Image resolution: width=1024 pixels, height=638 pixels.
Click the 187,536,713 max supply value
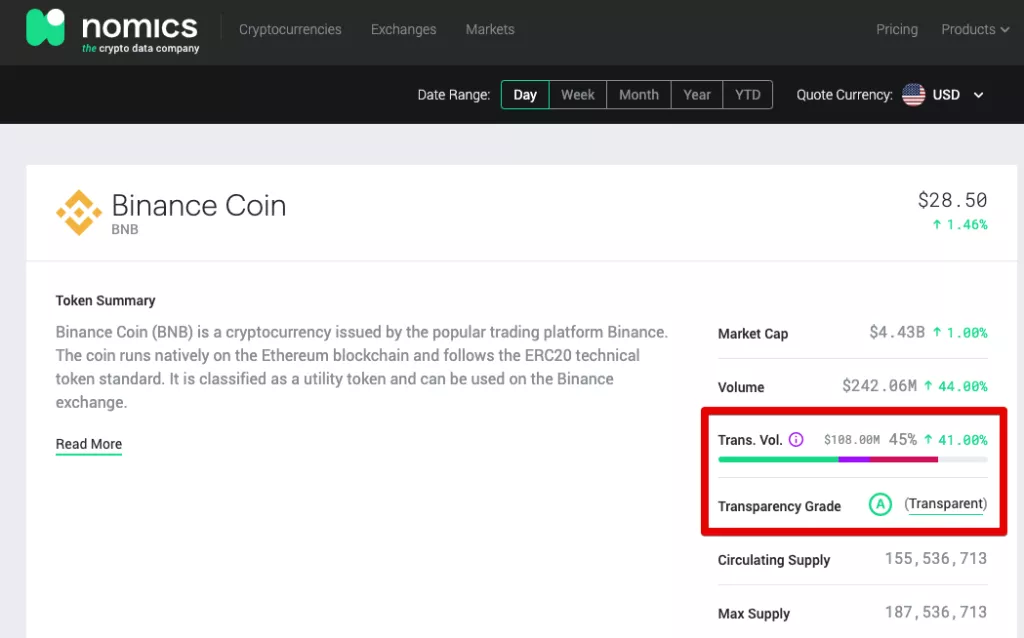click(936, 612)
